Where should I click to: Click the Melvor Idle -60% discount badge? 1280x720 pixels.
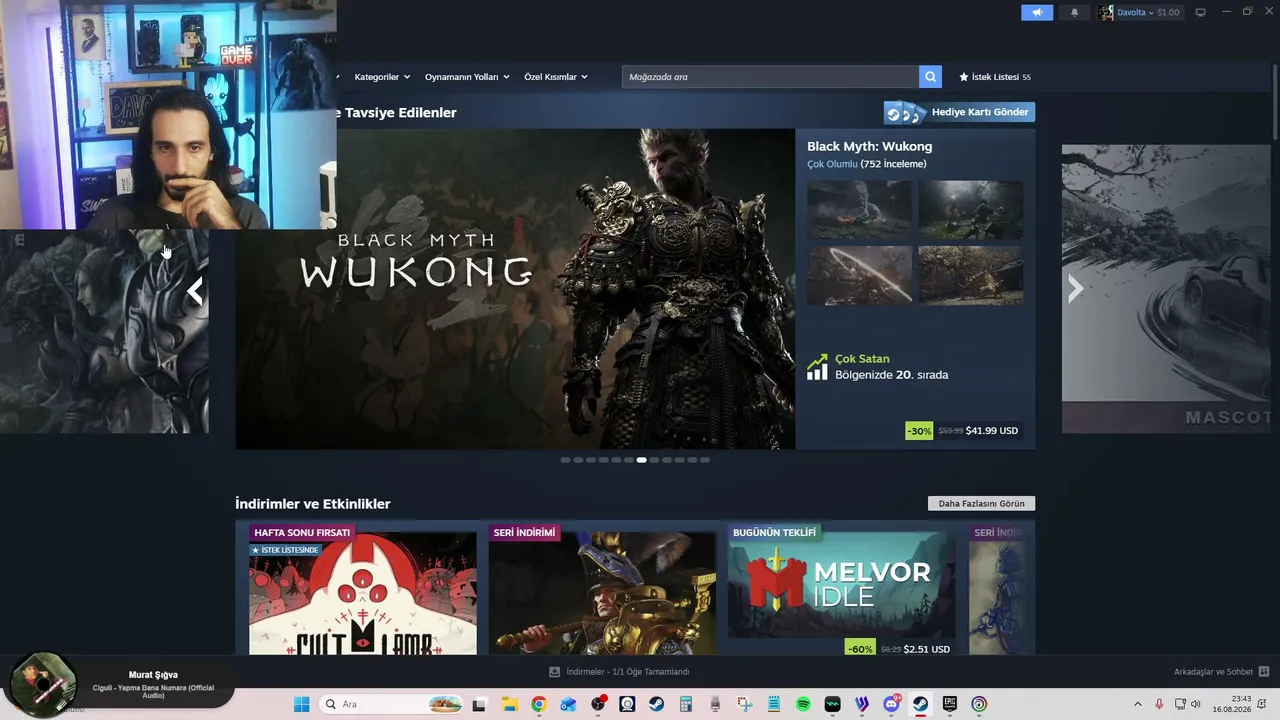click(x=860, y=649)
